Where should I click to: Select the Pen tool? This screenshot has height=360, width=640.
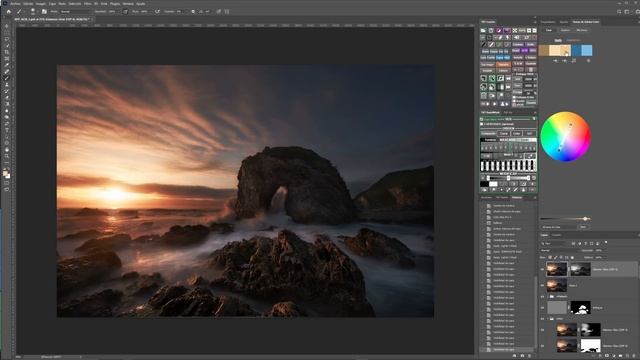(x=7, y=124)
